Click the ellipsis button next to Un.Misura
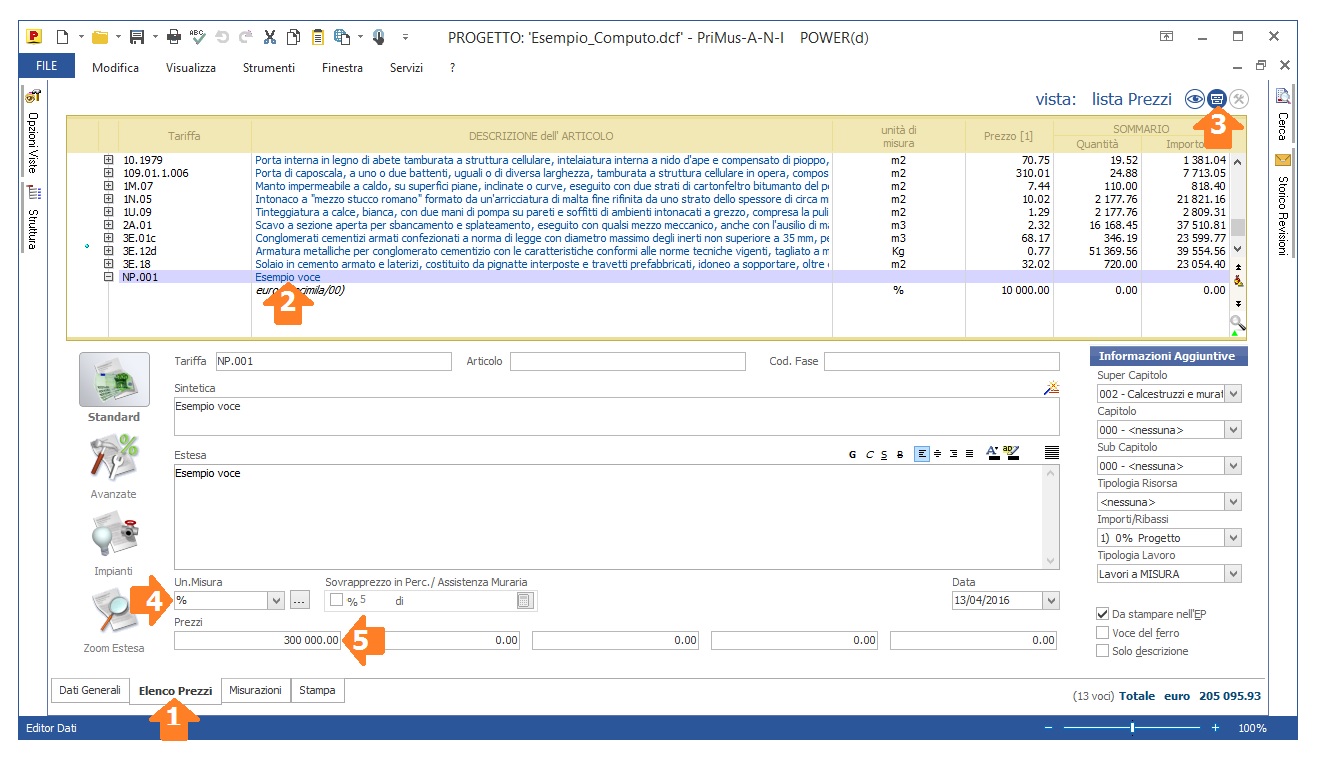This screenshot has width=1320, height=762. [x=300, y=601]
